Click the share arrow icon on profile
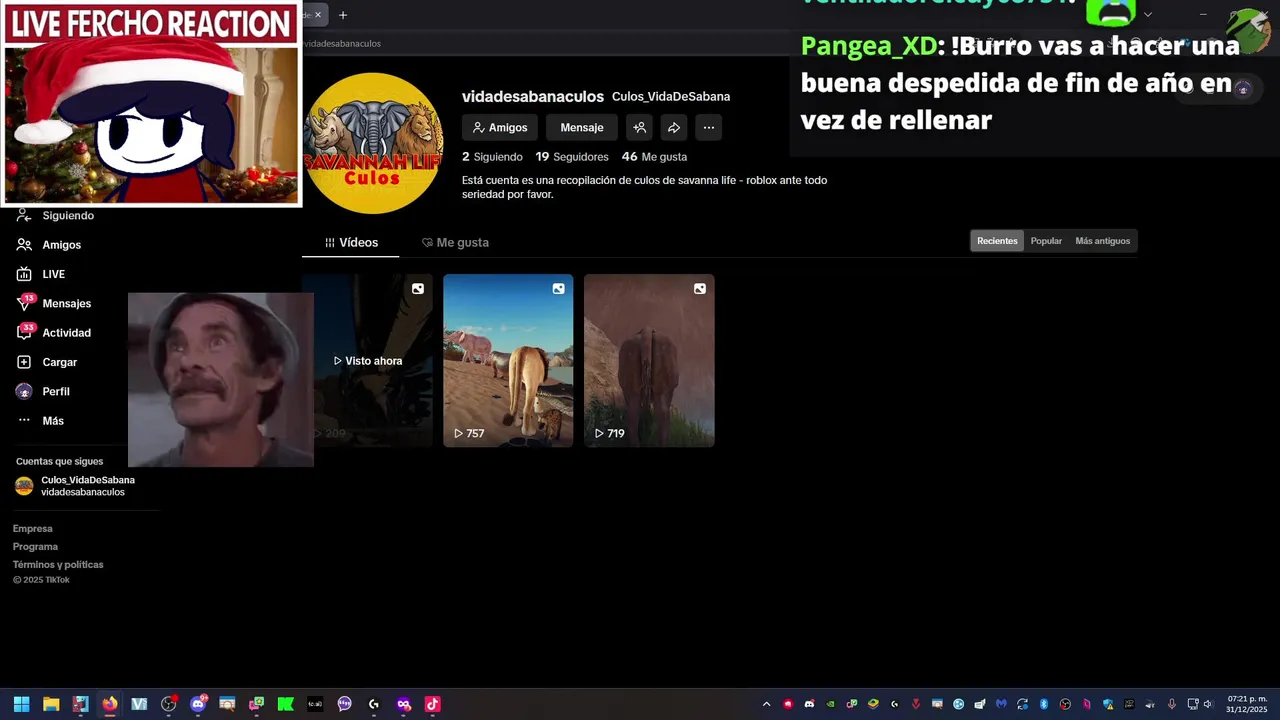 tap(674, 128)
